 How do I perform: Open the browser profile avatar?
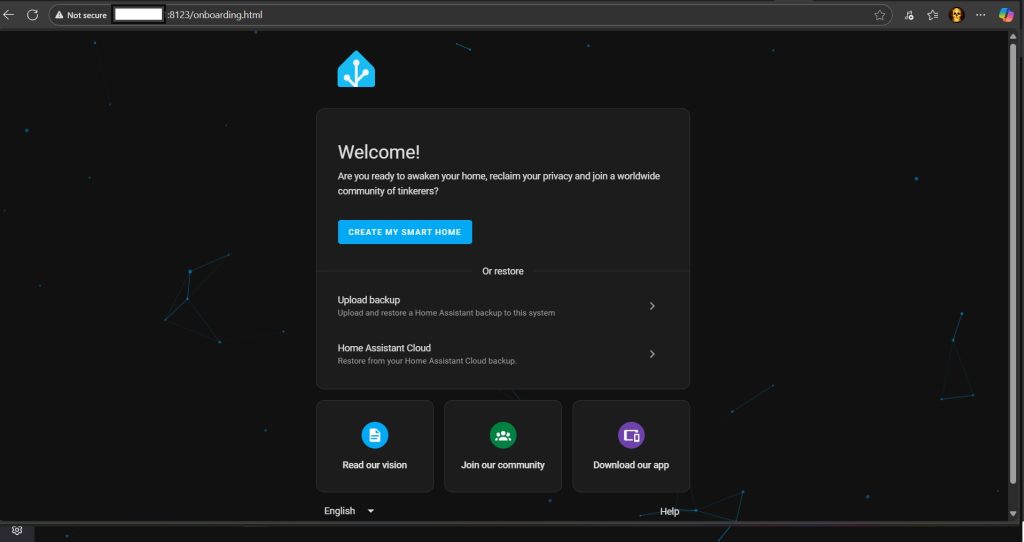point(956,14)
